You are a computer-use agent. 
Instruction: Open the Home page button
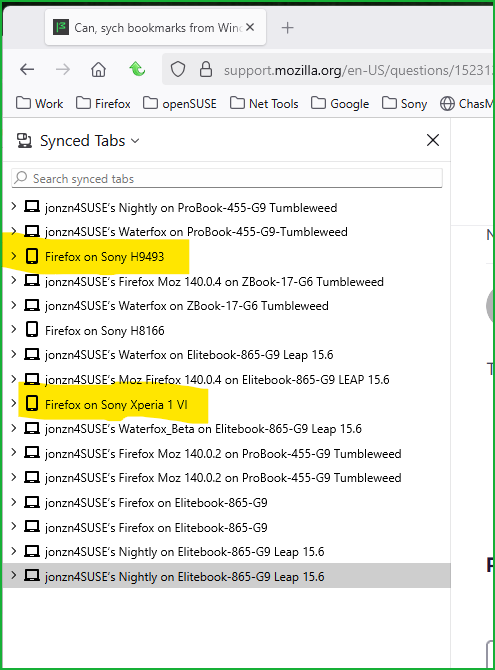tap(98, 69)
